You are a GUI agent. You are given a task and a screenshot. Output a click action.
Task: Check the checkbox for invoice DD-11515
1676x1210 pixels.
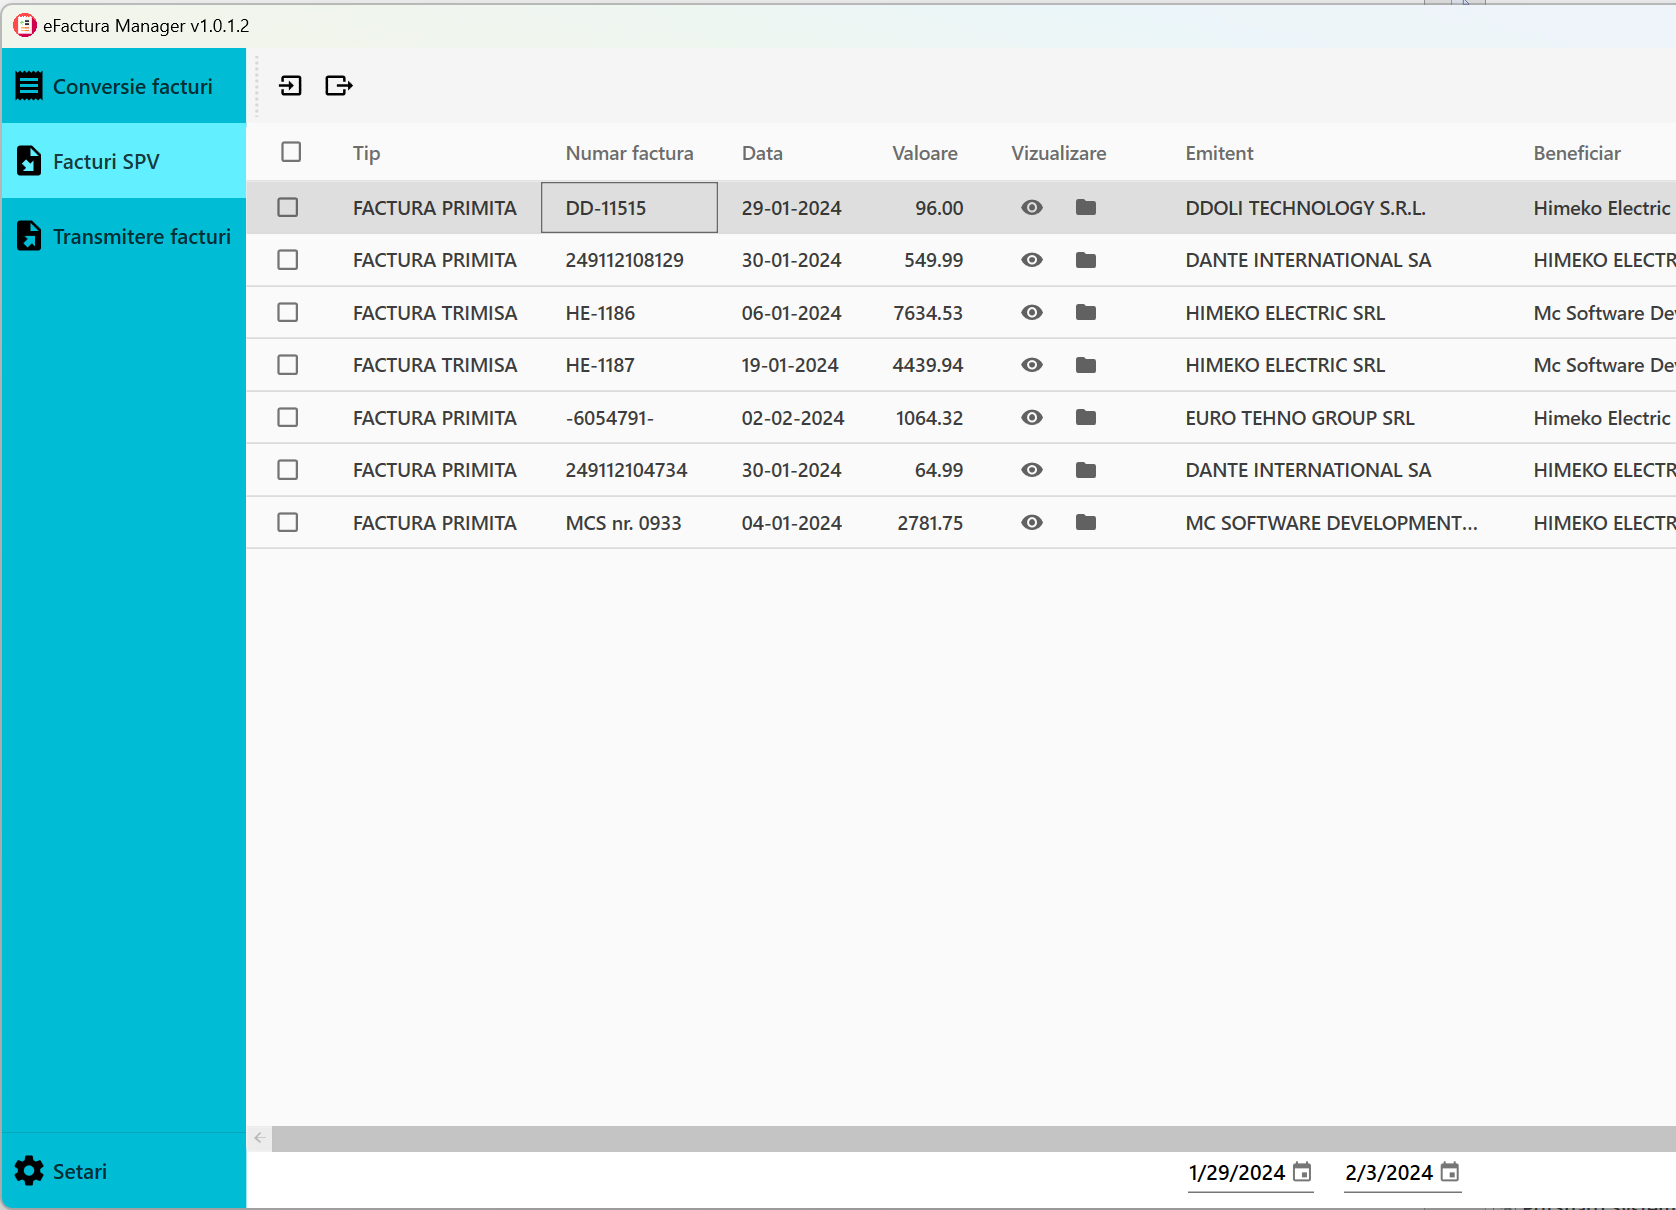tap(288, 207)
